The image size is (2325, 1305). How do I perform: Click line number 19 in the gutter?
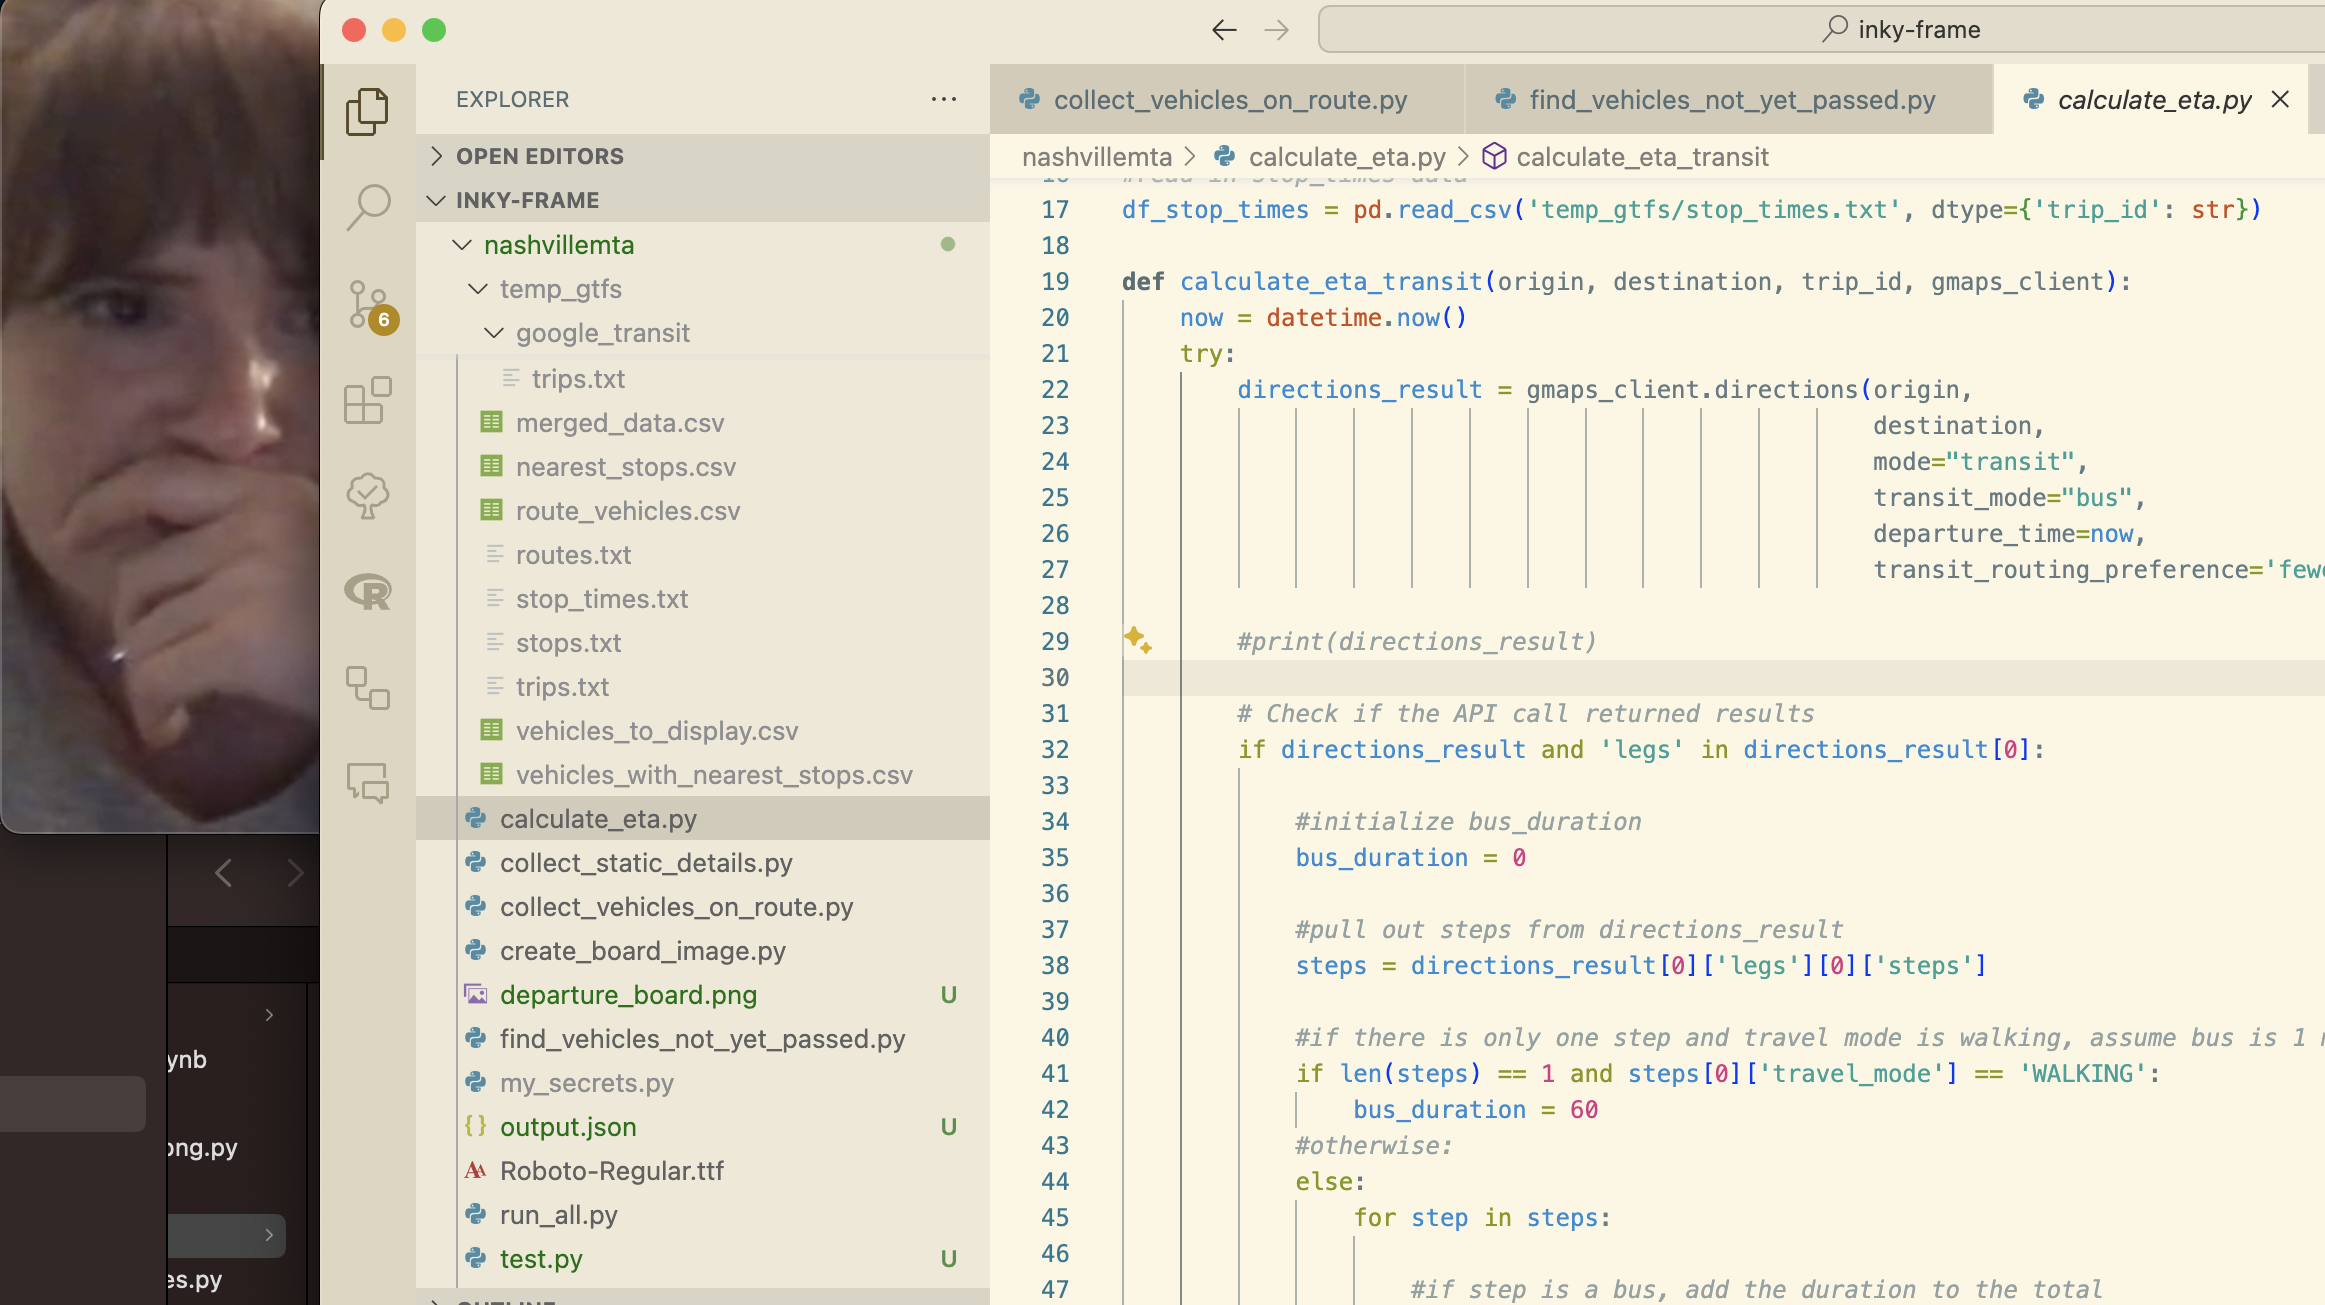click(1055, 282)
